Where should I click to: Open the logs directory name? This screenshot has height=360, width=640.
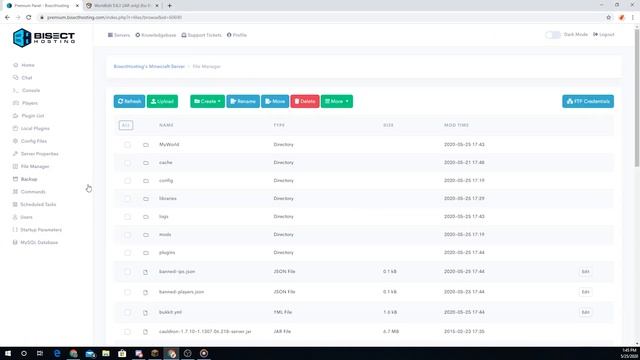pyautogui.click(x=164, y=217)
